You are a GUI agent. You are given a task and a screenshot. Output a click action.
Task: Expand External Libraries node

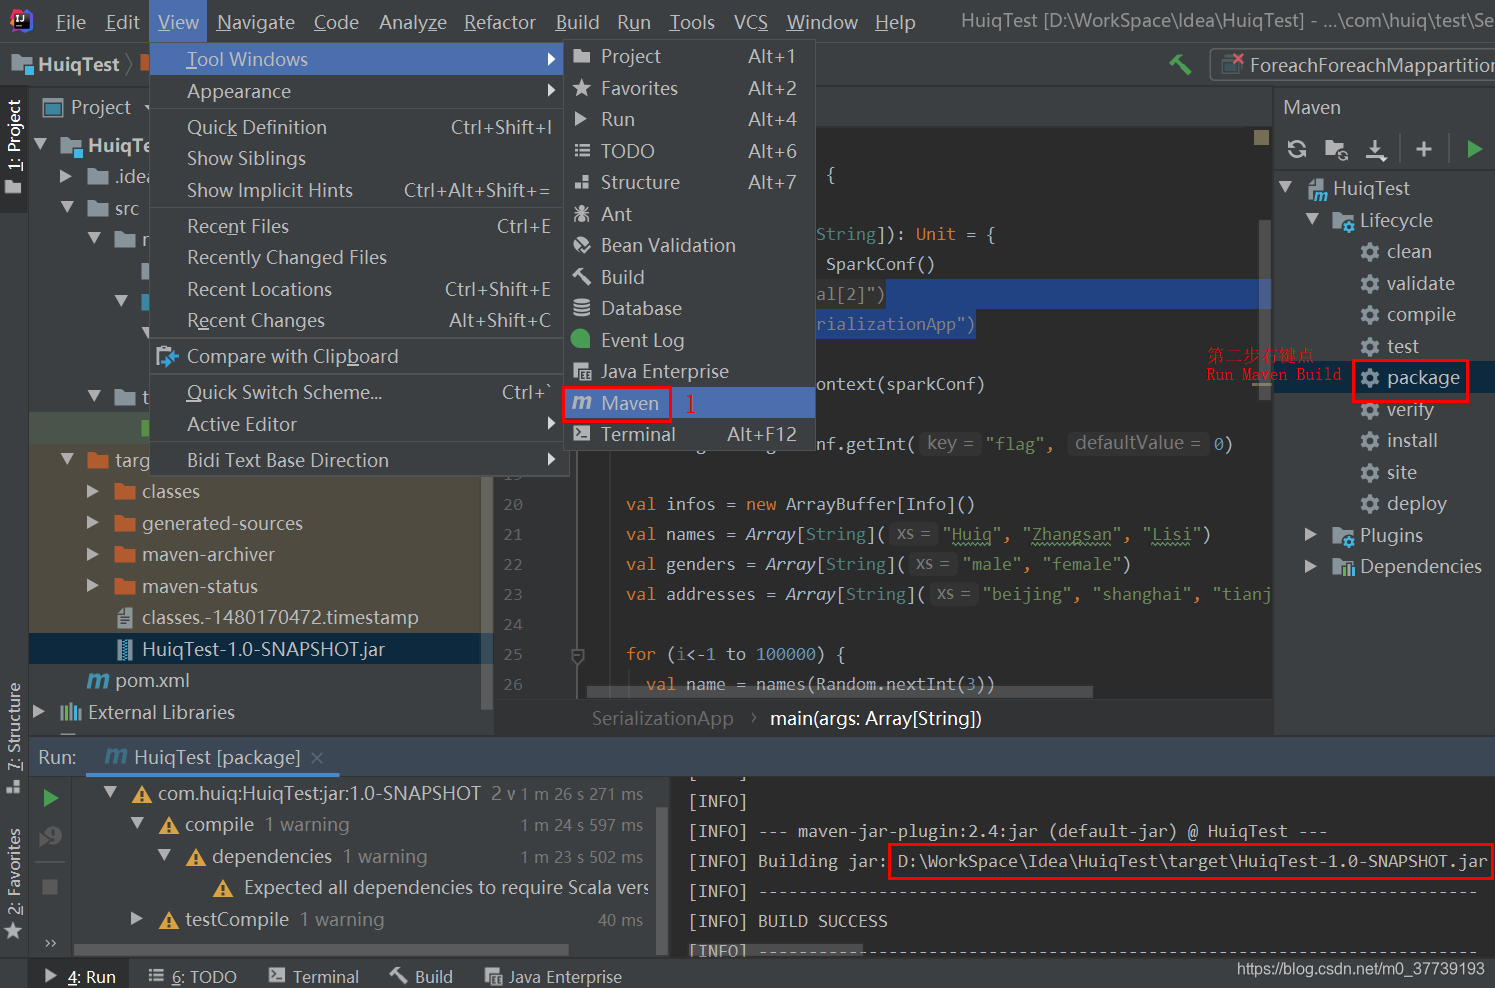(40, 712)
